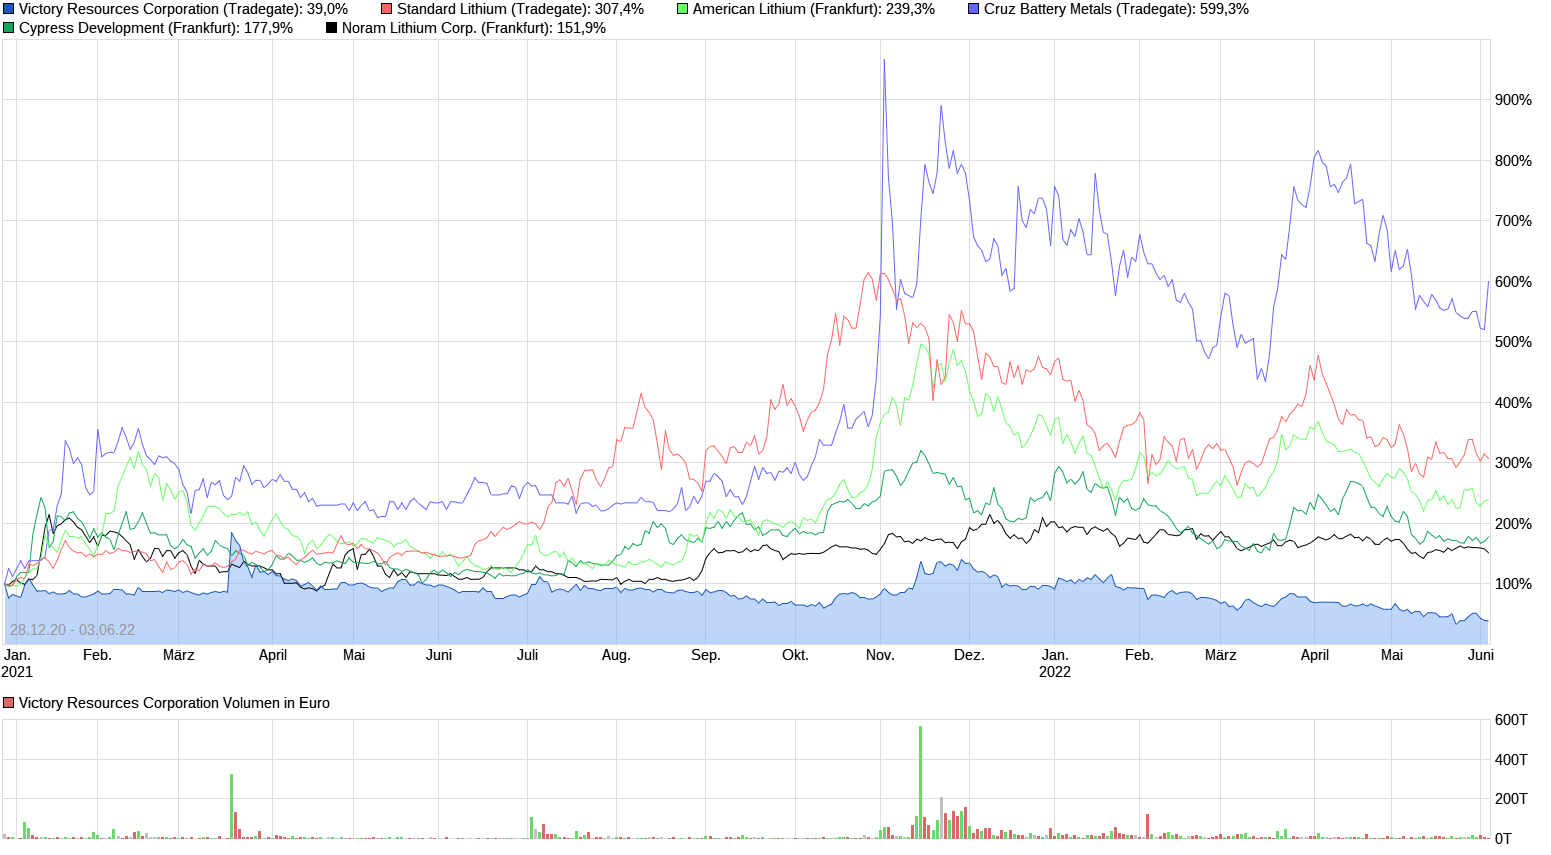The width and height of the screenshot is (1551, 855).
Task: Click the tallest green volume bar in November
Action: tap(920, 780)
